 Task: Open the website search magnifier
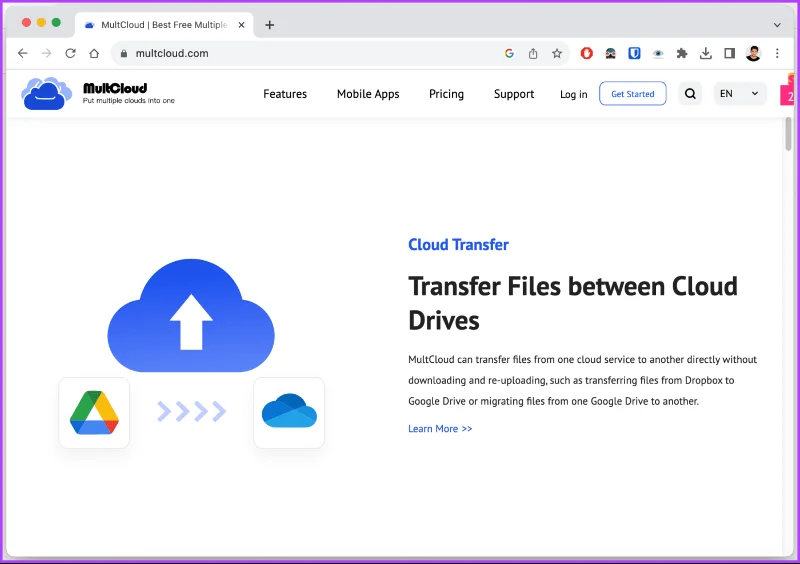coord(690,93)
